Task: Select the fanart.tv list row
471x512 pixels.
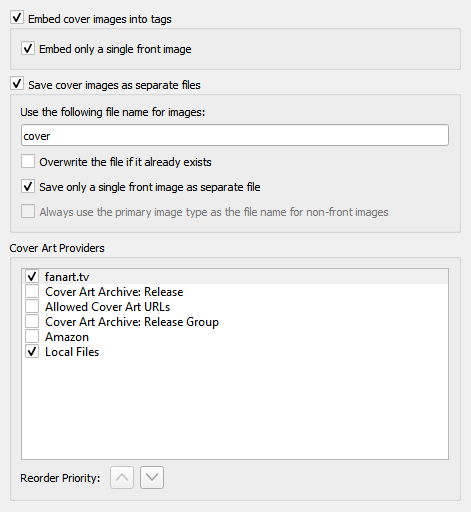Action: click(x=235, y=276)
